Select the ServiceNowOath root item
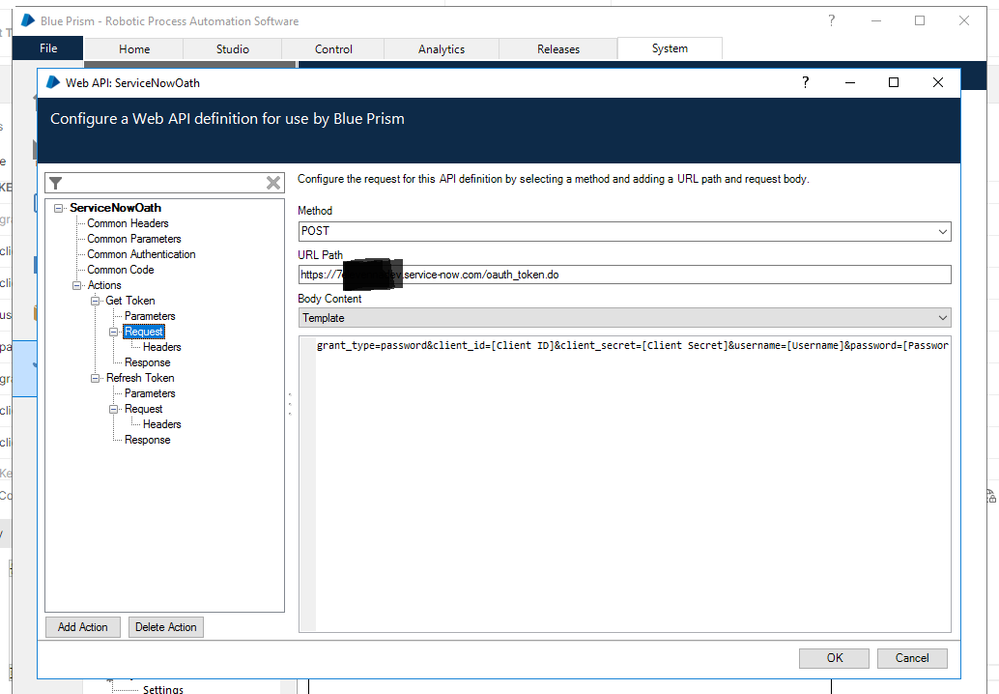Image resolution: width=999 pixels, height=694 pixels. (x=115, y=208)
